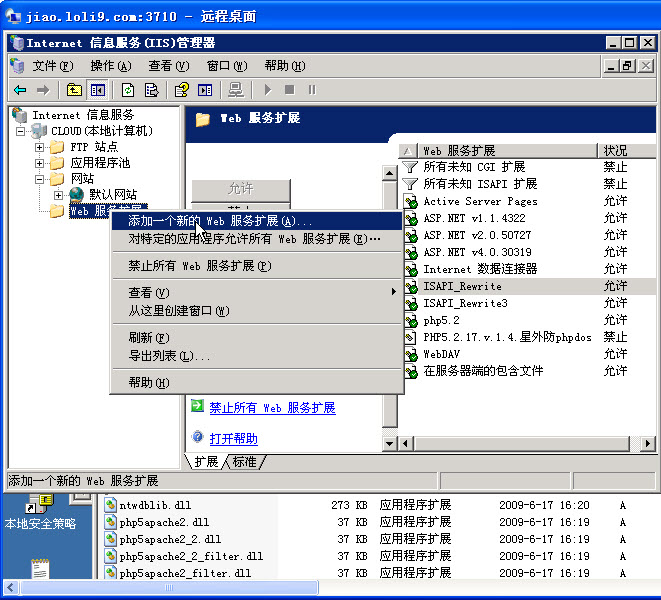Choose allow all extensions for specific application
The height and width of the screenshot is (600, 661).
tap(257, 239)
